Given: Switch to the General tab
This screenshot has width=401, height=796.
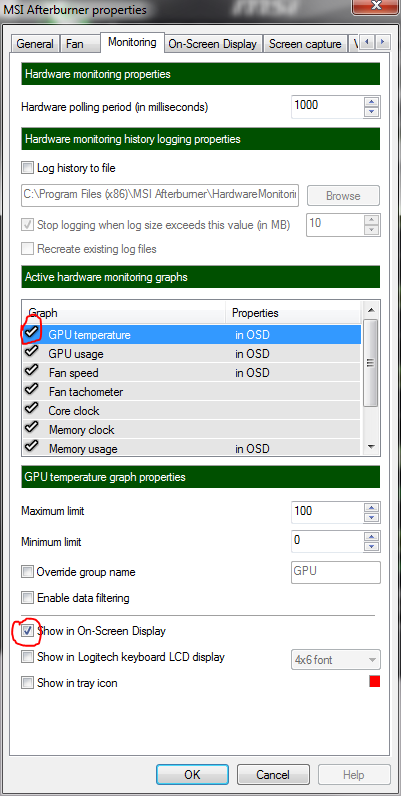Looking at the screenshot, I should tap(35, 44).
